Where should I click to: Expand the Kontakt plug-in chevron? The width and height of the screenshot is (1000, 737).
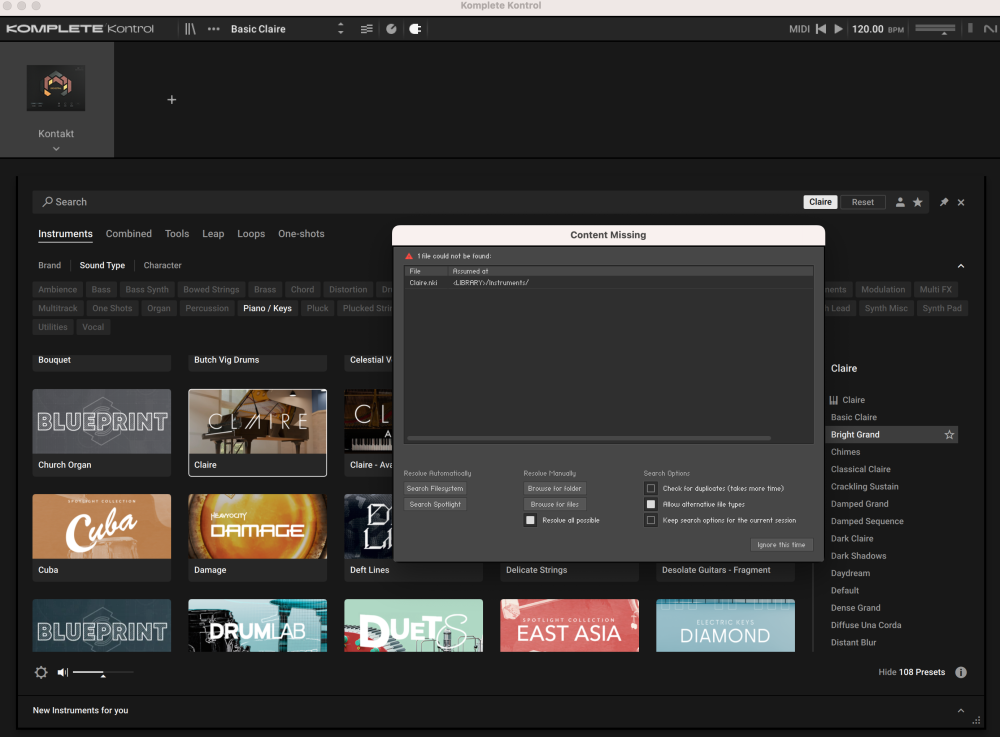tap(56, 149)
